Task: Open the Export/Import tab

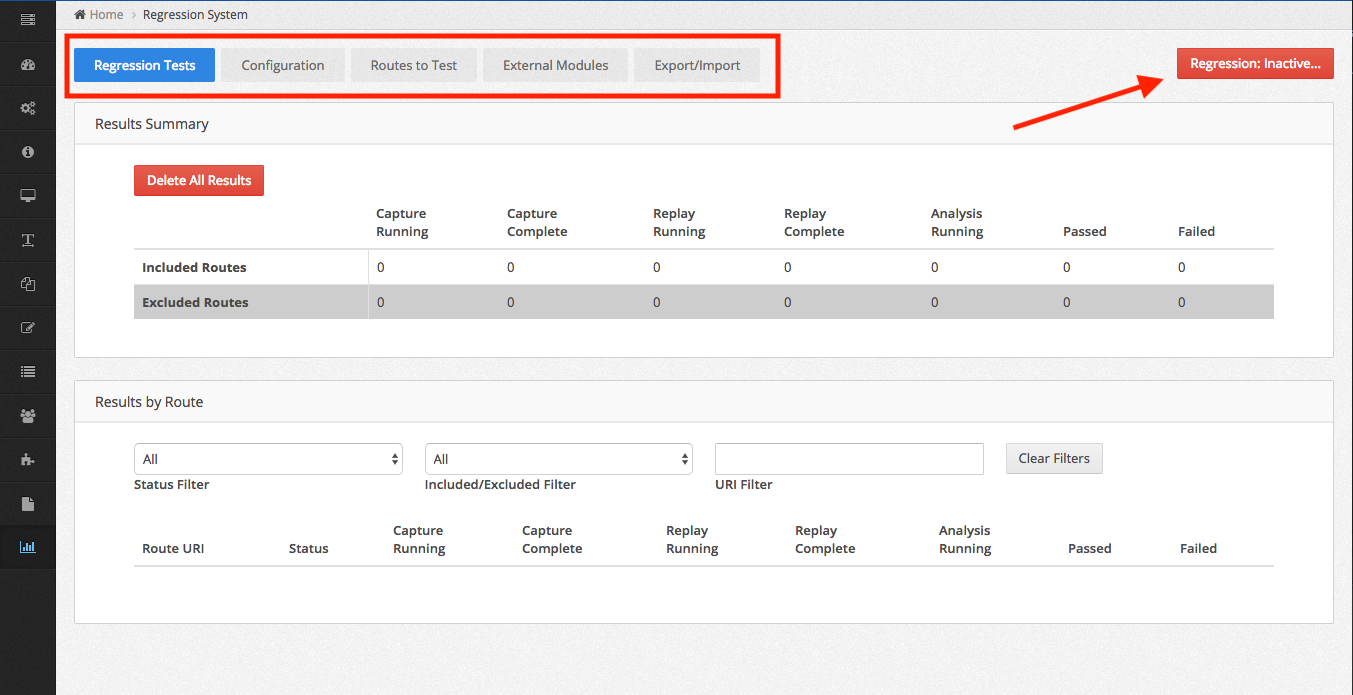Action: (x=697, y=65)
